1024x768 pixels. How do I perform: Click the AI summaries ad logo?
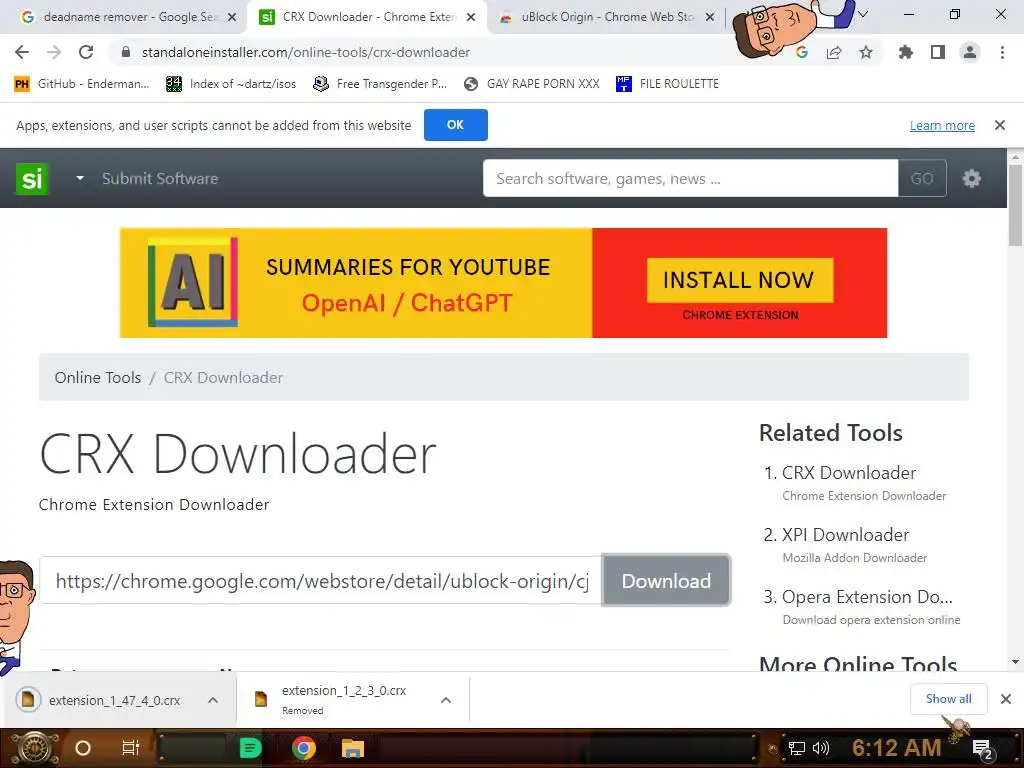pos(193,282)
